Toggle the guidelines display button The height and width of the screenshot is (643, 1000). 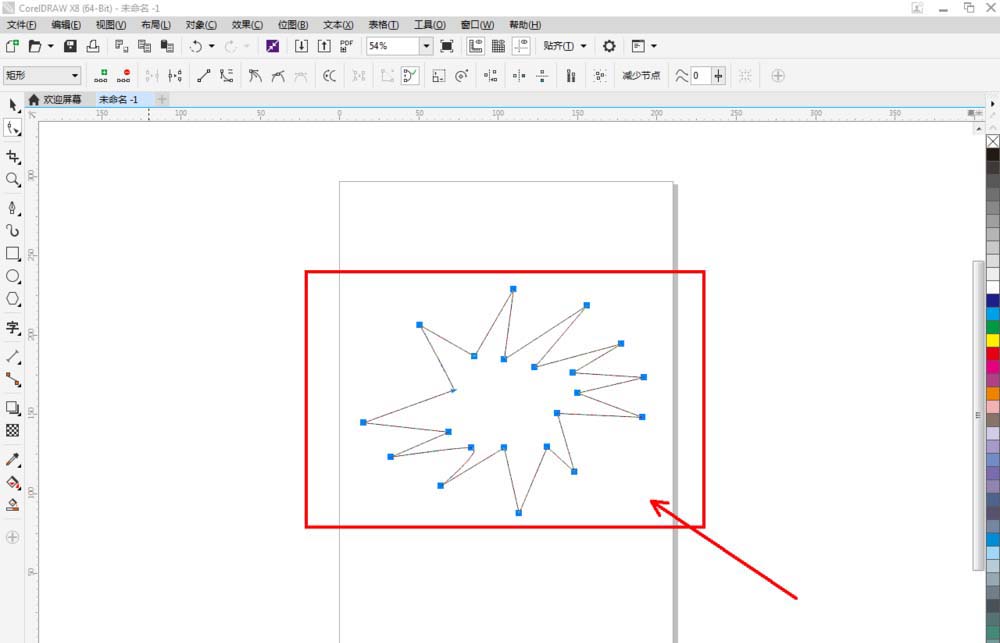pyautogui.click(x=522, y=46)
